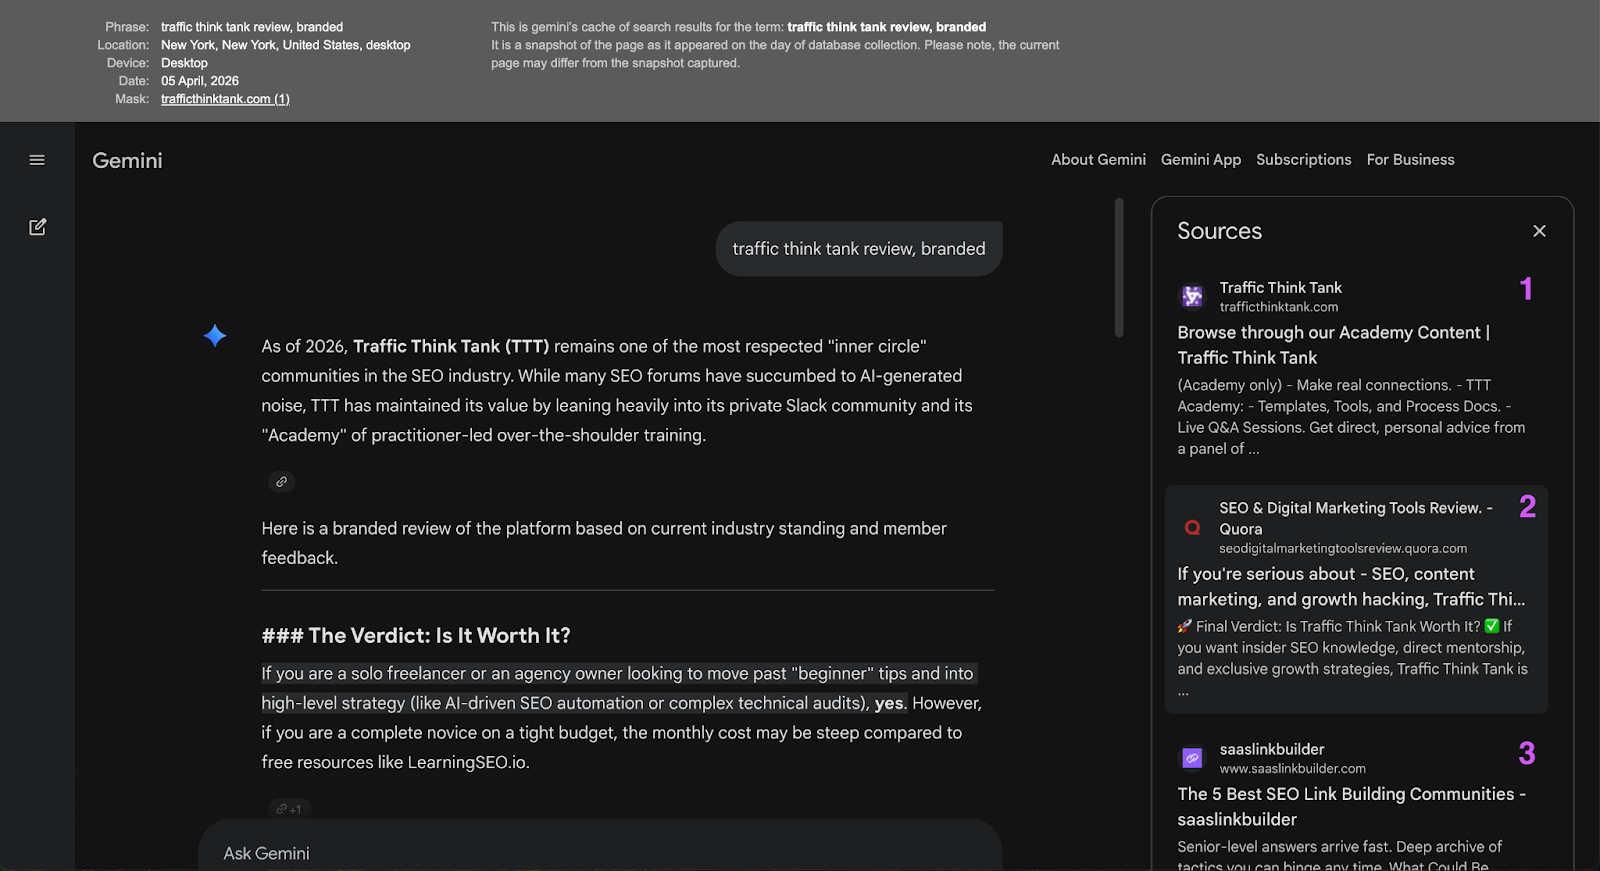Click the Traffic Think Tank favicon
Screen dimensions: 1600x871
[1192, 297]
